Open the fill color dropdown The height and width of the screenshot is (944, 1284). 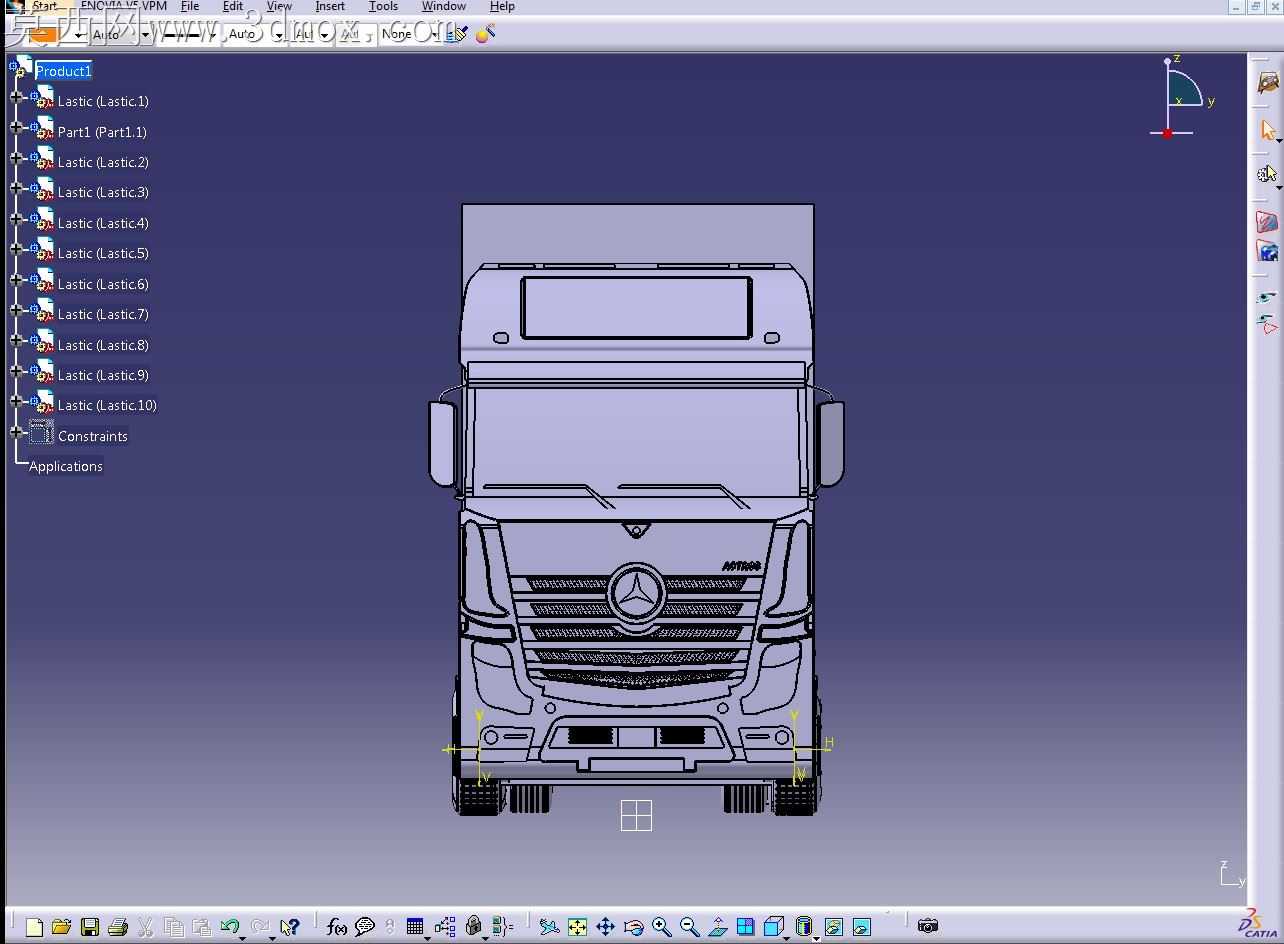click(80, 35)
